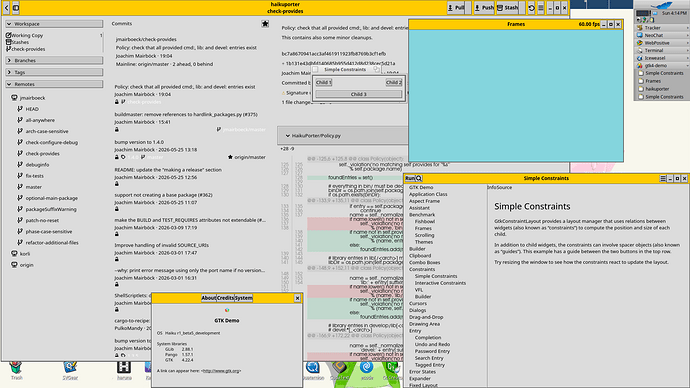Collapse the HaikuPorter/Policy.py file diff
This screenshot has width=690, height=388.
(x=288, y=136)
